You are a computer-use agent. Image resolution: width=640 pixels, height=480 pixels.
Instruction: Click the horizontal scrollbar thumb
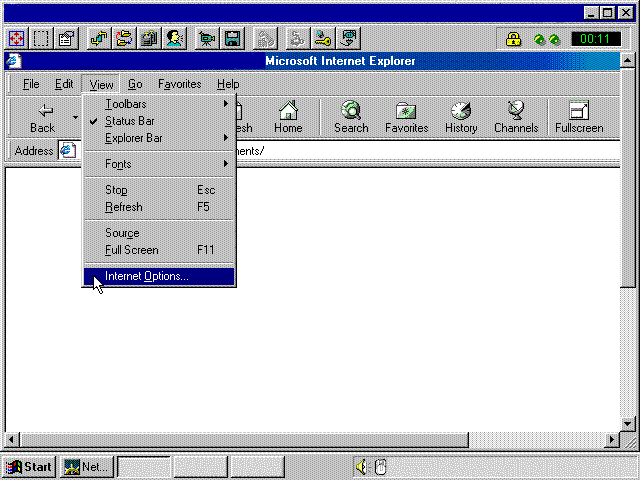[x=244, y=440]
